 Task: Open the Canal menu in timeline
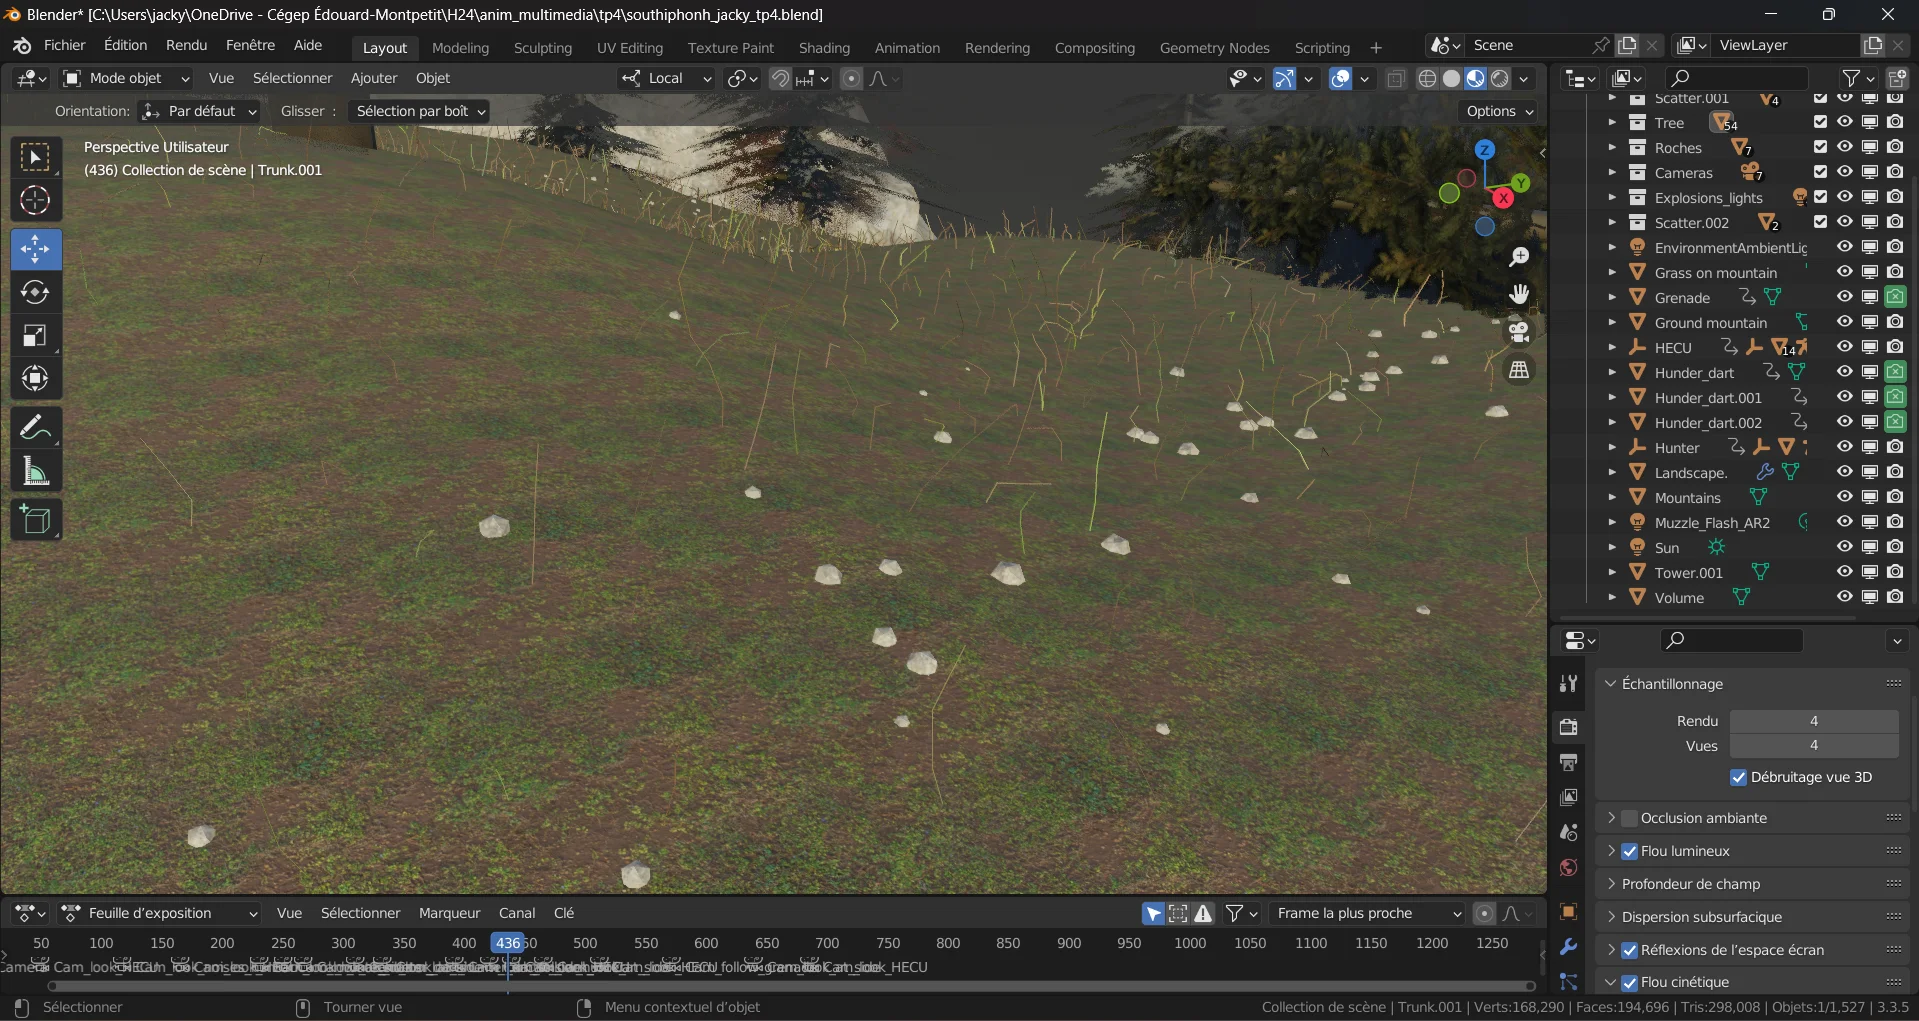click(517, 913)
